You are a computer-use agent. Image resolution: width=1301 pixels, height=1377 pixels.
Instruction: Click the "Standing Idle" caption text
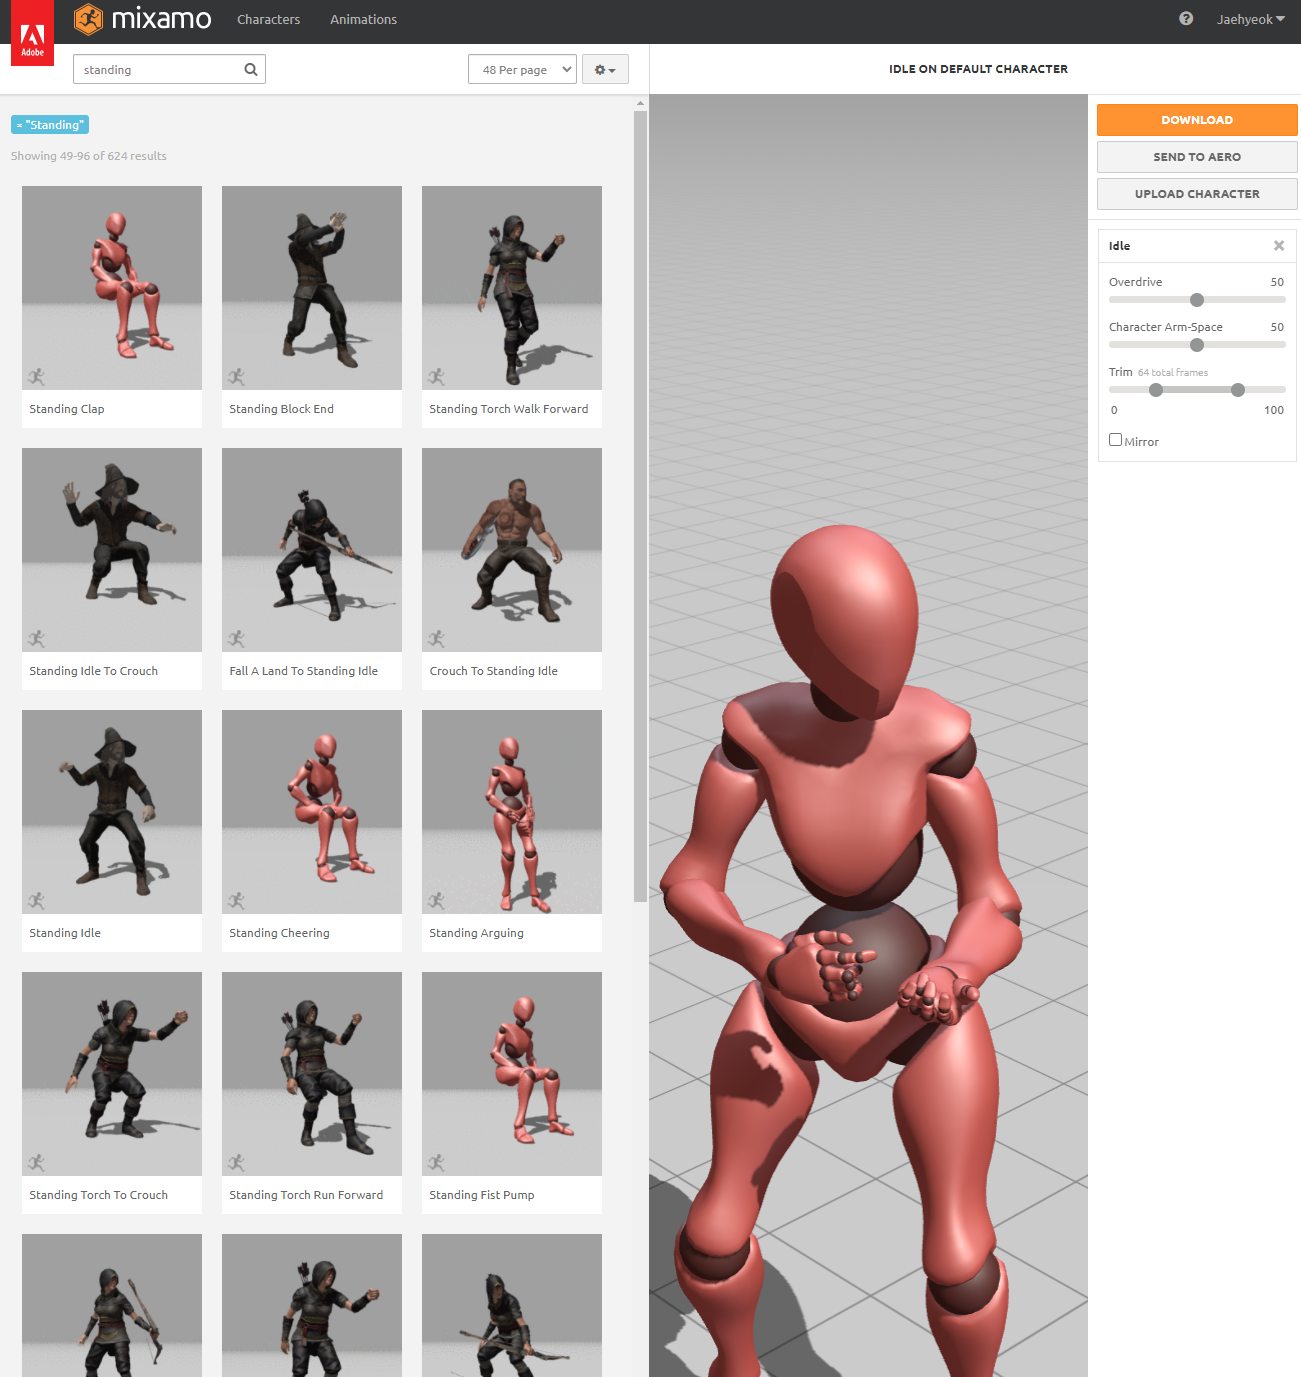[x=65, y=933]
